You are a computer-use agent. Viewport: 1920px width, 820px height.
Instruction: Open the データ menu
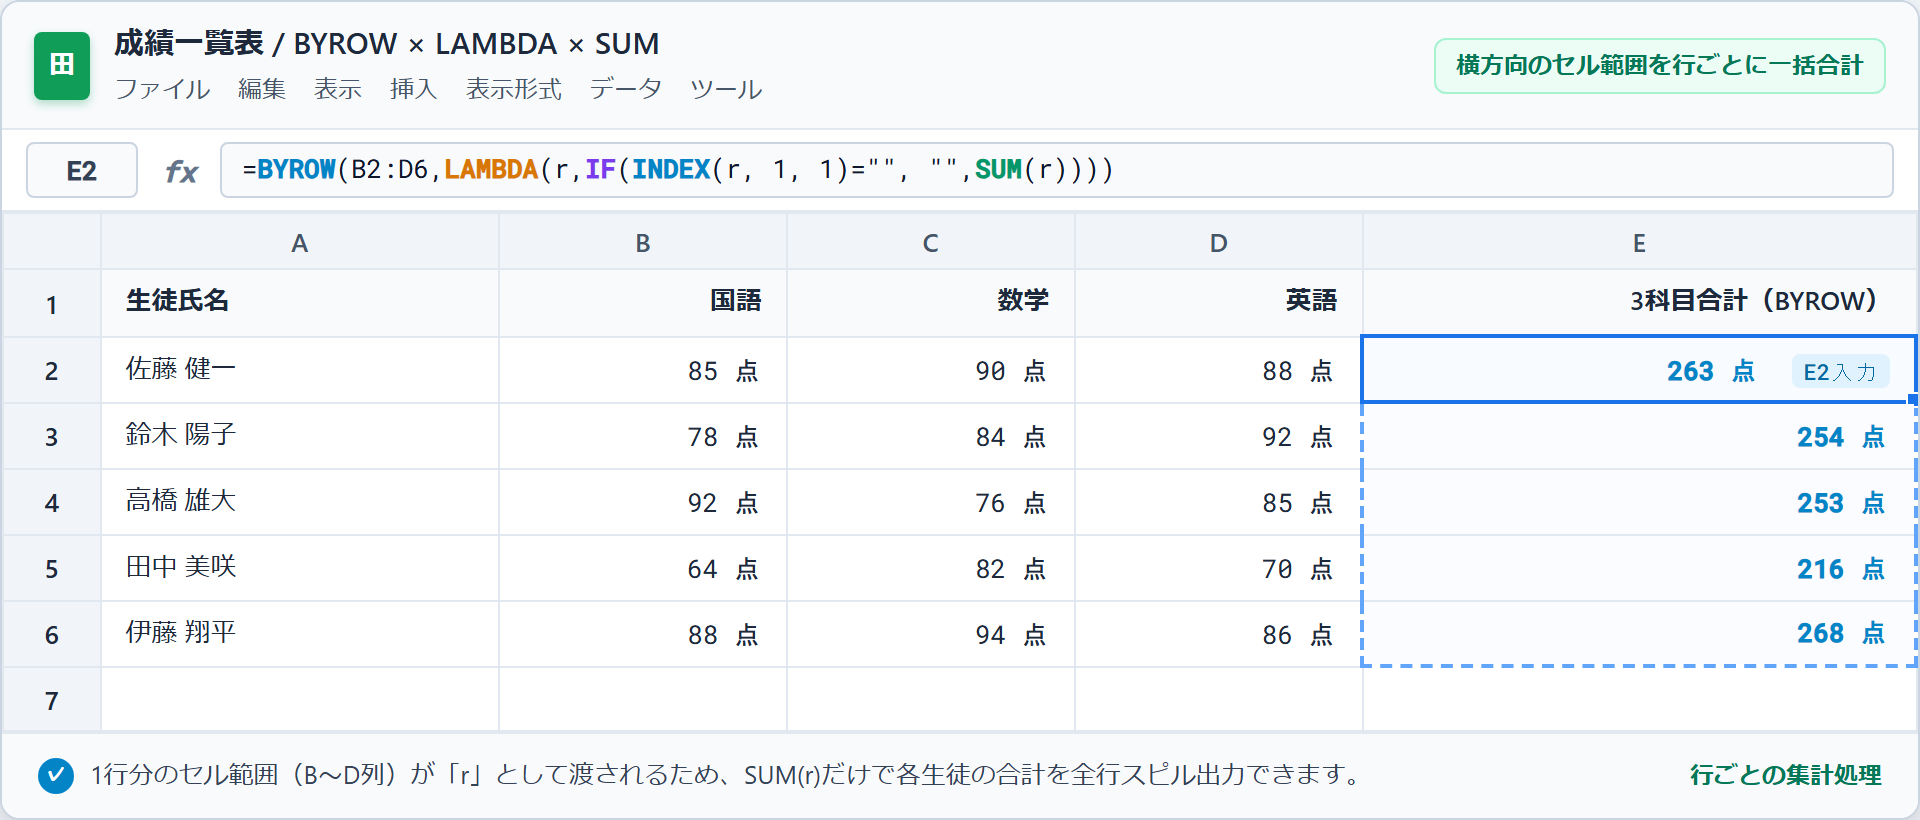pos(626,89)
